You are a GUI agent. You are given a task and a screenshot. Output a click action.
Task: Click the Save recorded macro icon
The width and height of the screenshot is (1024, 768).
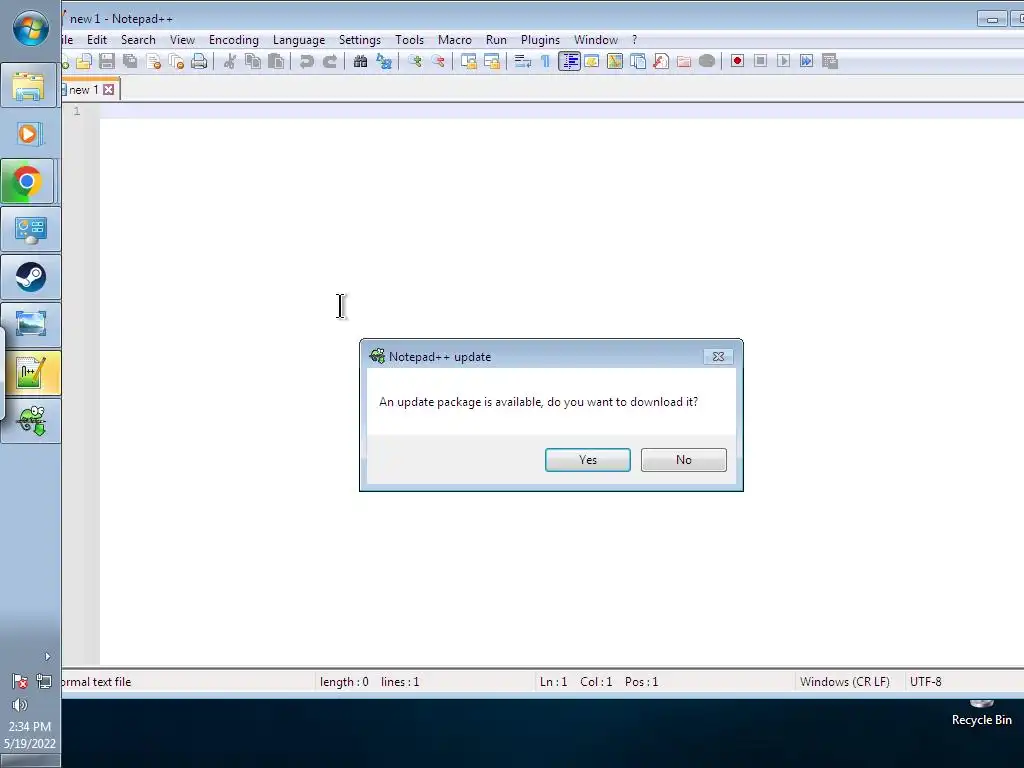tap(830, 61)
